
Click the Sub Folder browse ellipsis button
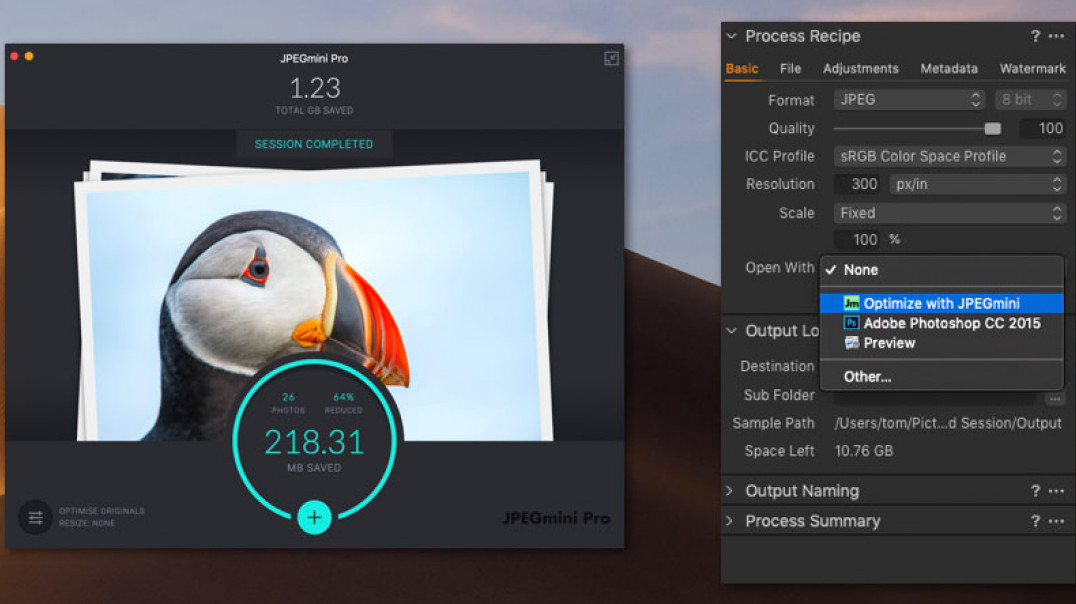point(1055,398)
